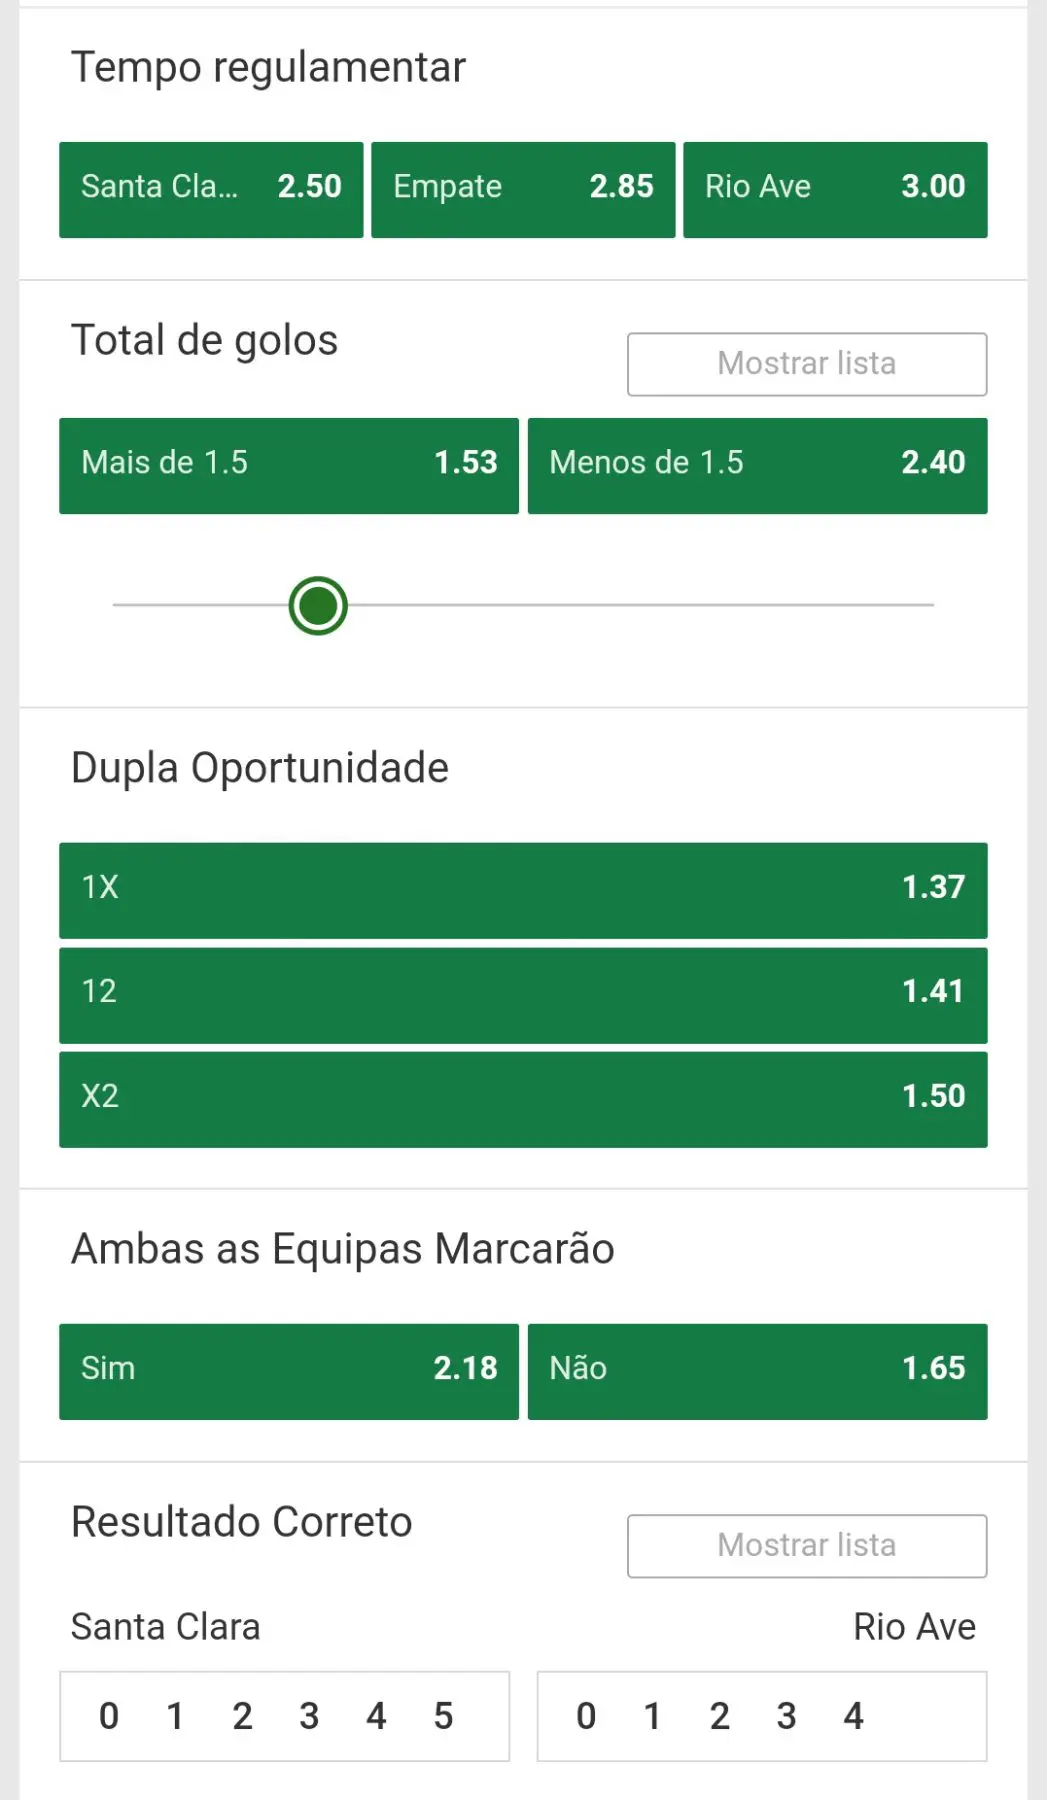The width and height of the screenshot is (1047, 1800).
Task: Select Não for both teams scoring
Action: (x=757, y=1371)
